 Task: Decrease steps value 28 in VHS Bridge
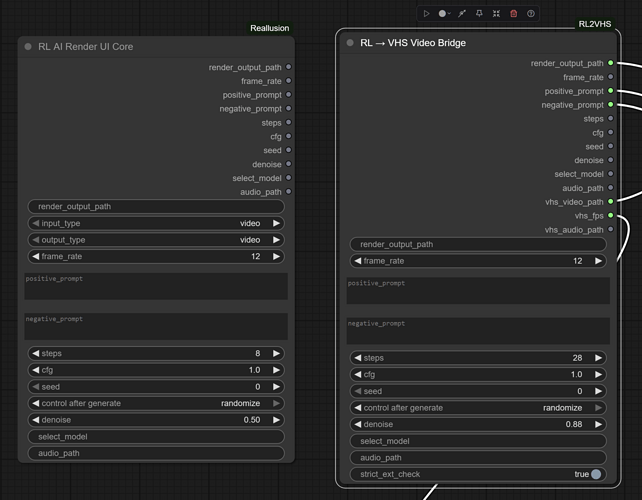[x=358, y=358]
